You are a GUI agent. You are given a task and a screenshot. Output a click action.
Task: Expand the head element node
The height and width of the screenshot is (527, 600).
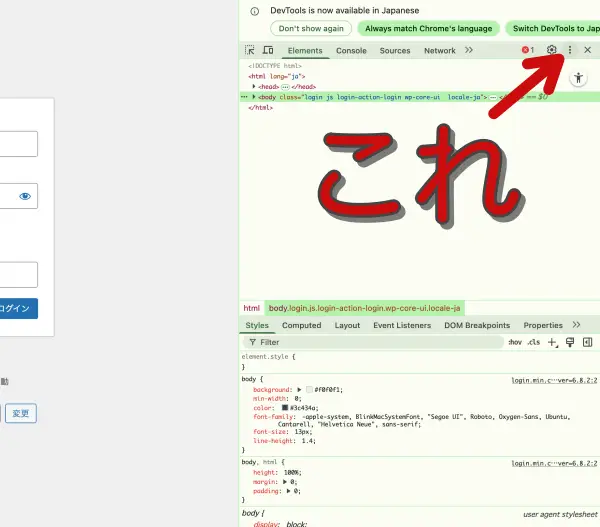[x=253, y=87]
